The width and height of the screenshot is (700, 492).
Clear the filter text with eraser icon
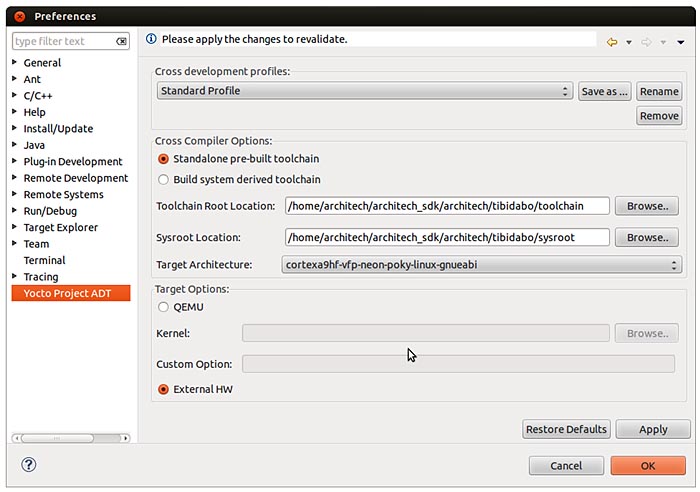point(121,42)
